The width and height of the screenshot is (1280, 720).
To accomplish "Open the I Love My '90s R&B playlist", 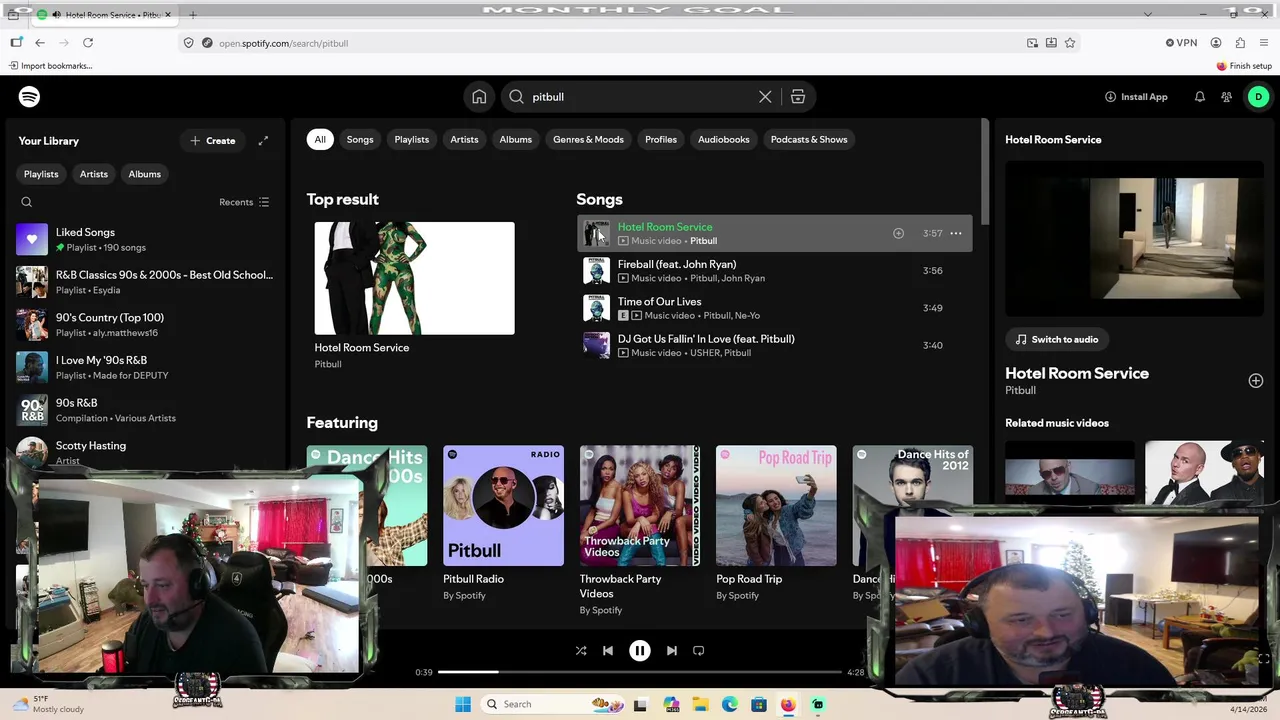I will (x=146, y=367).
